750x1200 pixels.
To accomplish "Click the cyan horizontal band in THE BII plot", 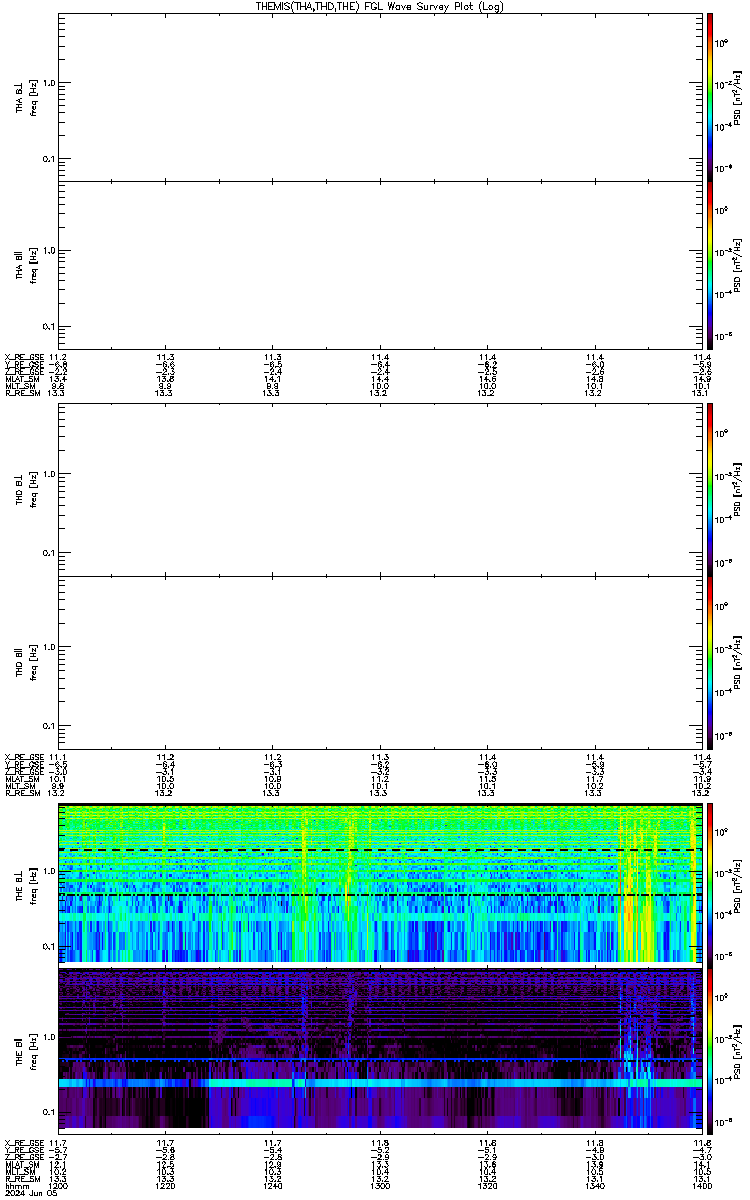I will (378, 1083).
